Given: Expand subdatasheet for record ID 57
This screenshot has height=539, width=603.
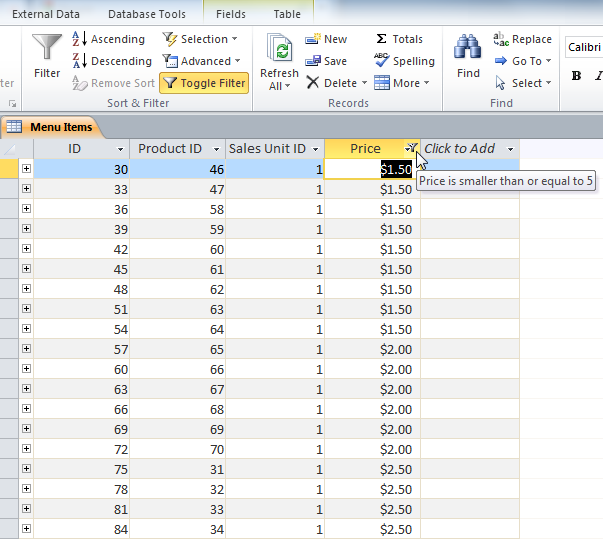Looking at the screenshot, I should pos(26,348).
